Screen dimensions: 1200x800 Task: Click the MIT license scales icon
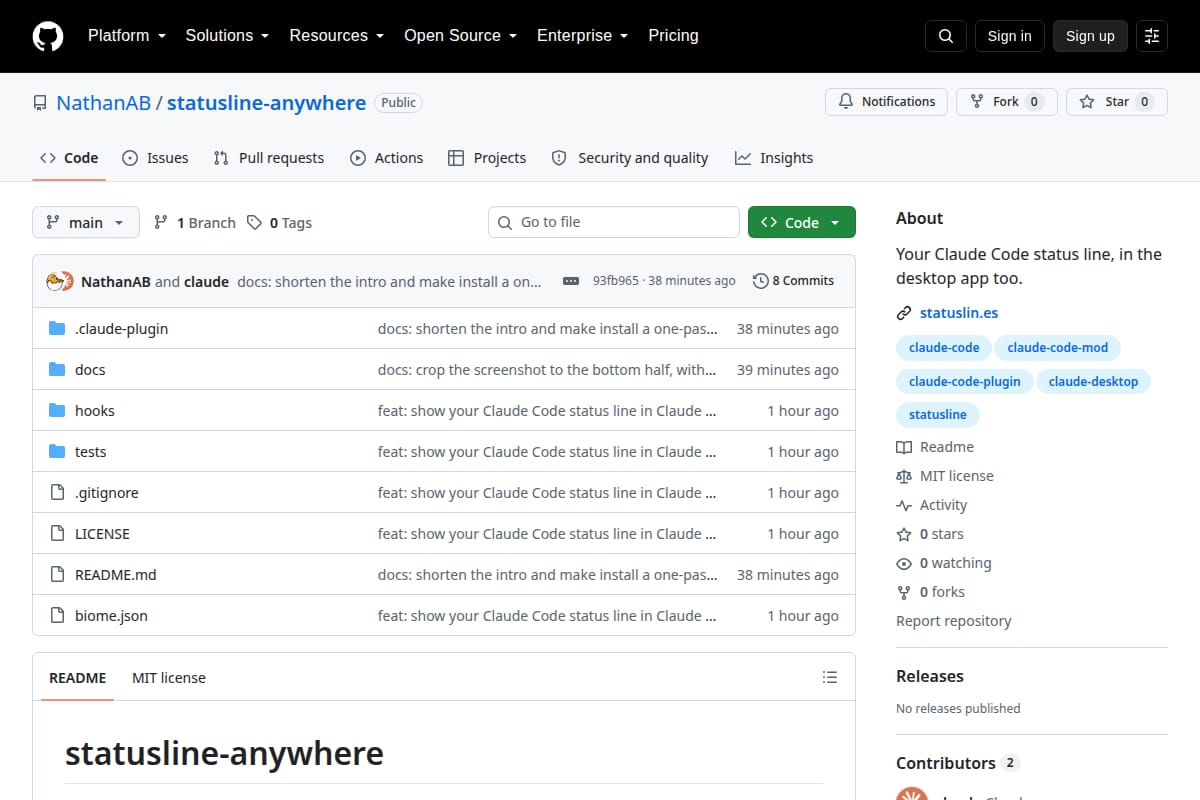tap(904, 476)
